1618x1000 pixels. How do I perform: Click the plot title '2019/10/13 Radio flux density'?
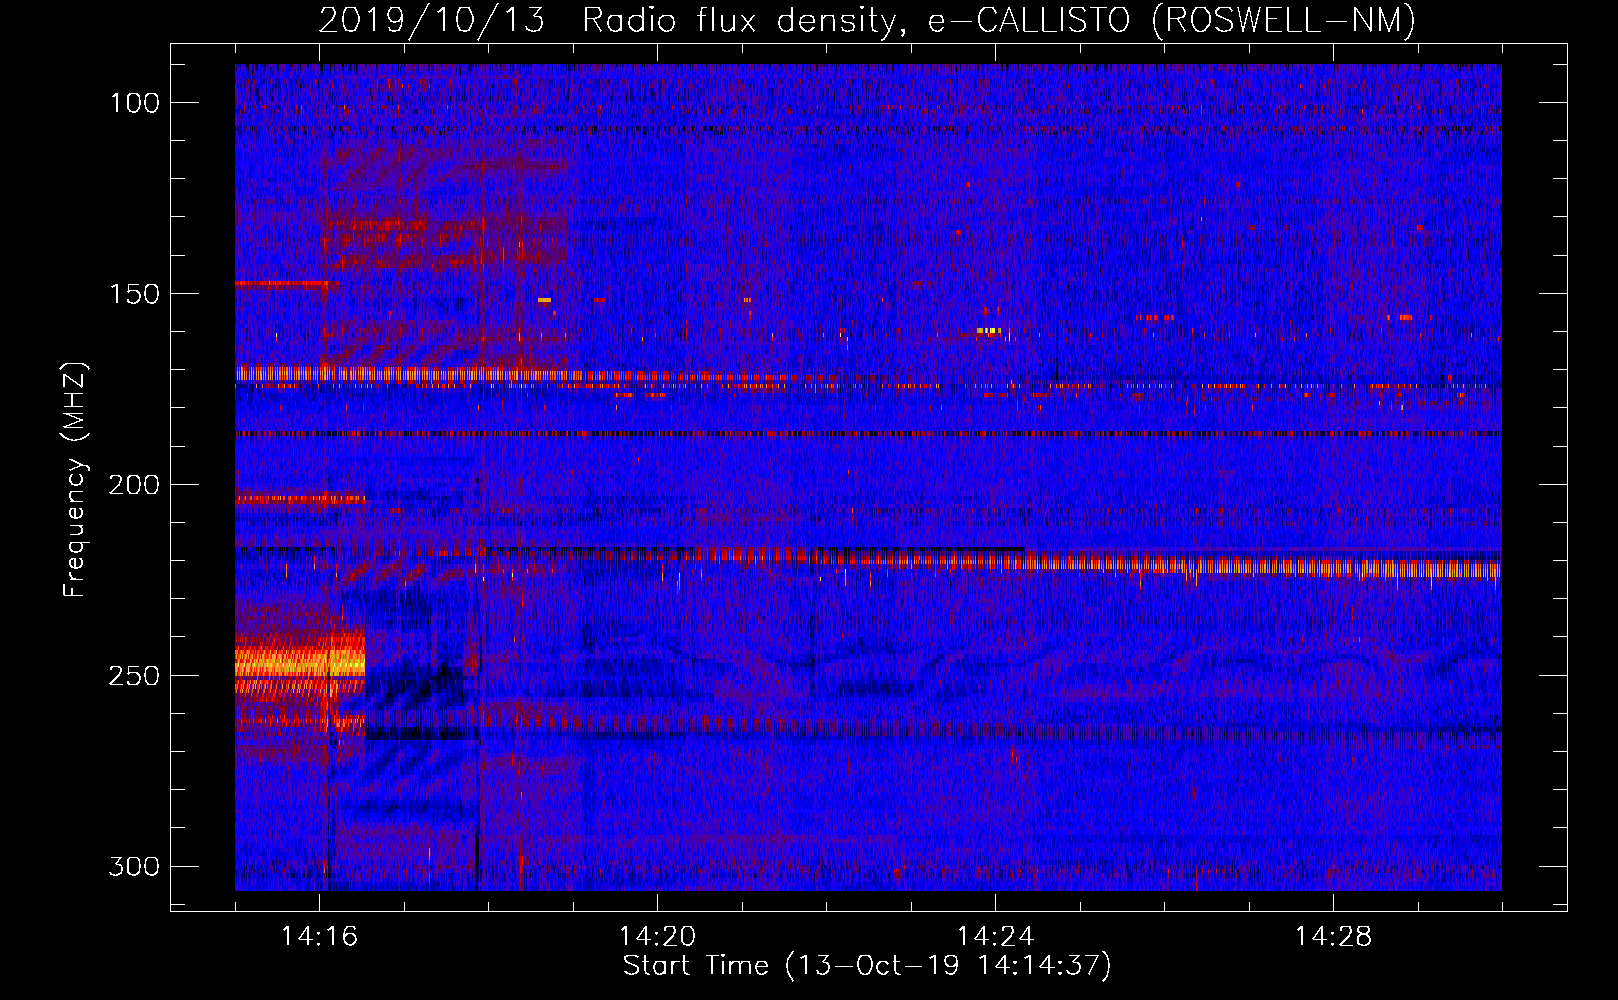(x=609, y=20)
